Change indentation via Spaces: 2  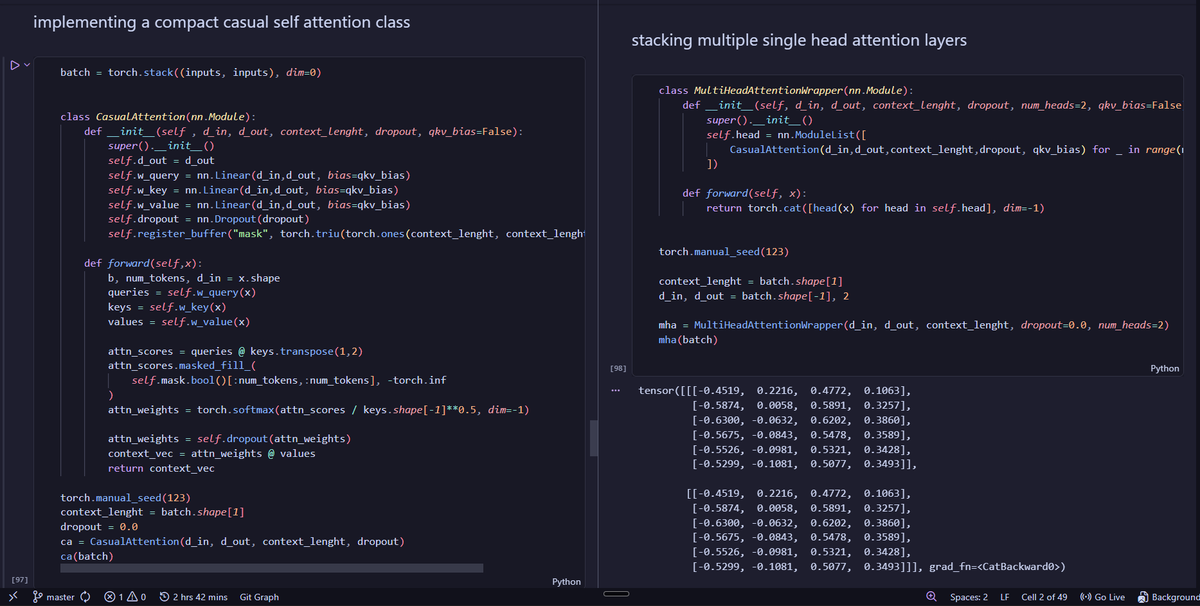pos(968,597)
